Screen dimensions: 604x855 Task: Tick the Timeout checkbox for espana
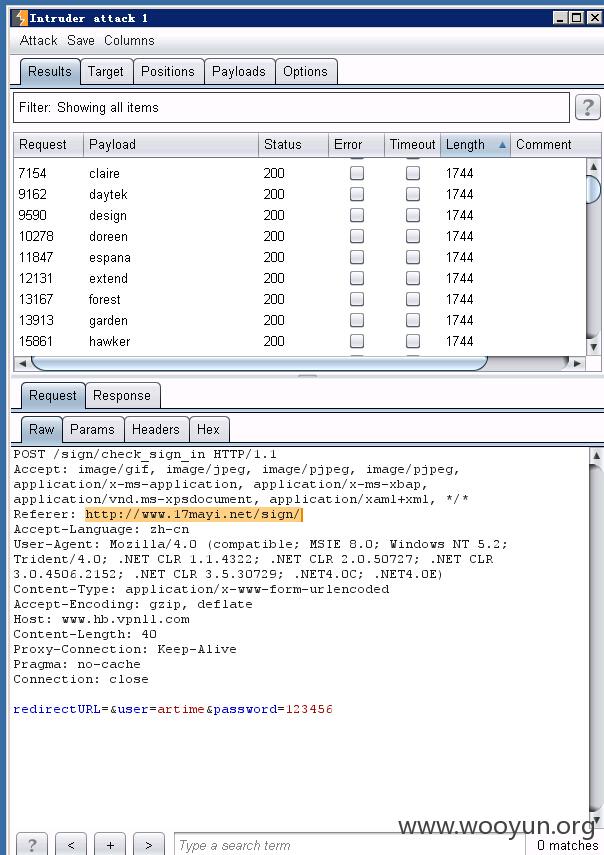(413, 257)
